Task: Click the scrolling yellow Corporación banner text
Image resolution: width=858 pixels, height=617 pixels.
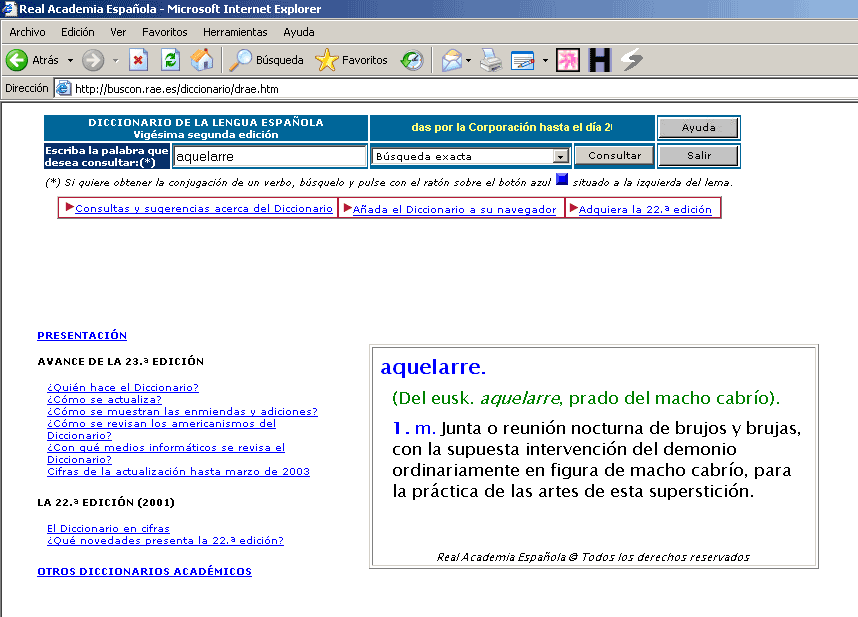Action: (x=512, y=127)
